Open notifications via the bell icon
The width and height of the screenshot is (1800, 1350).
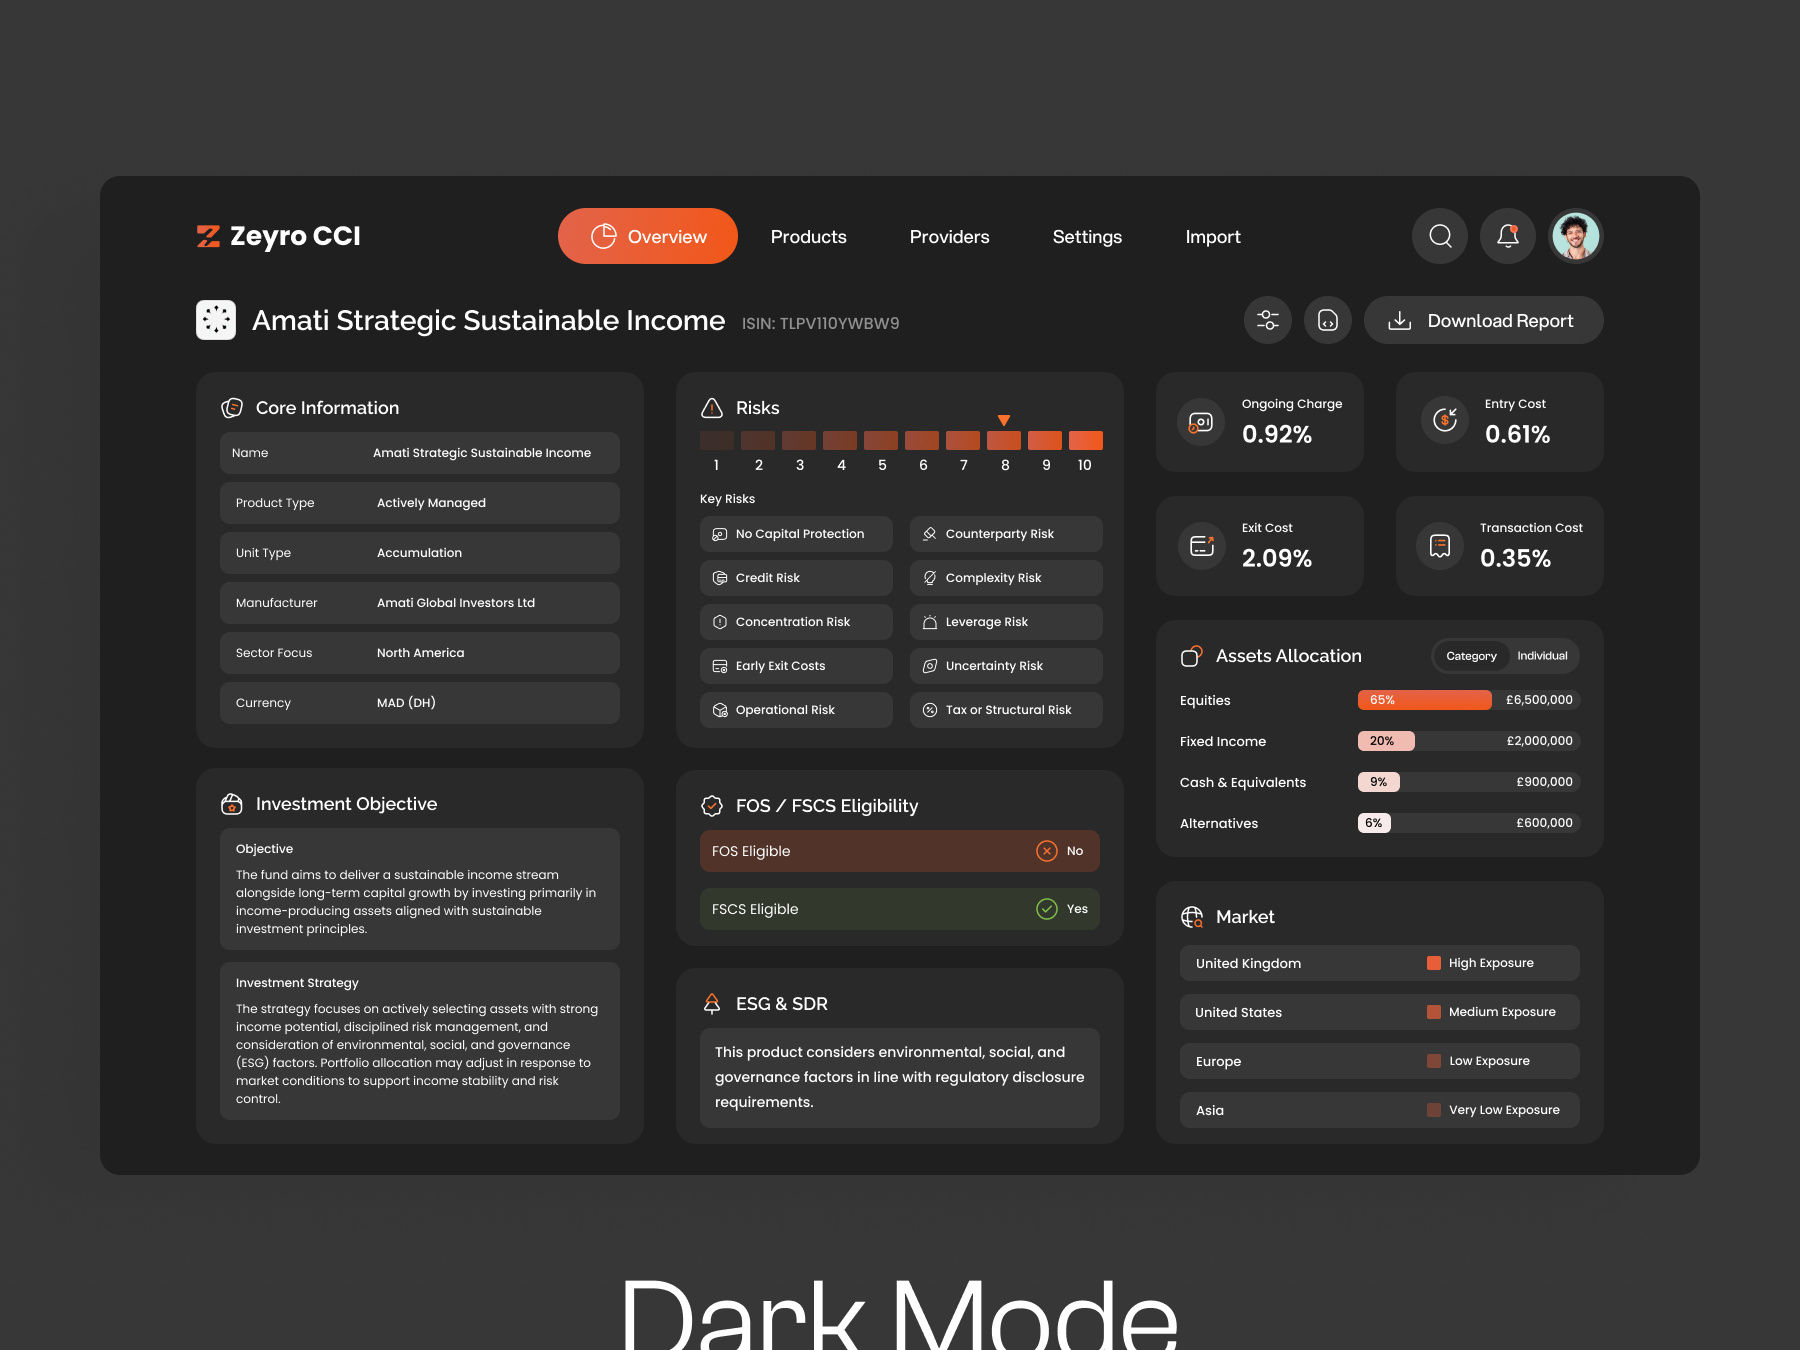click(x=1507, y=236)
